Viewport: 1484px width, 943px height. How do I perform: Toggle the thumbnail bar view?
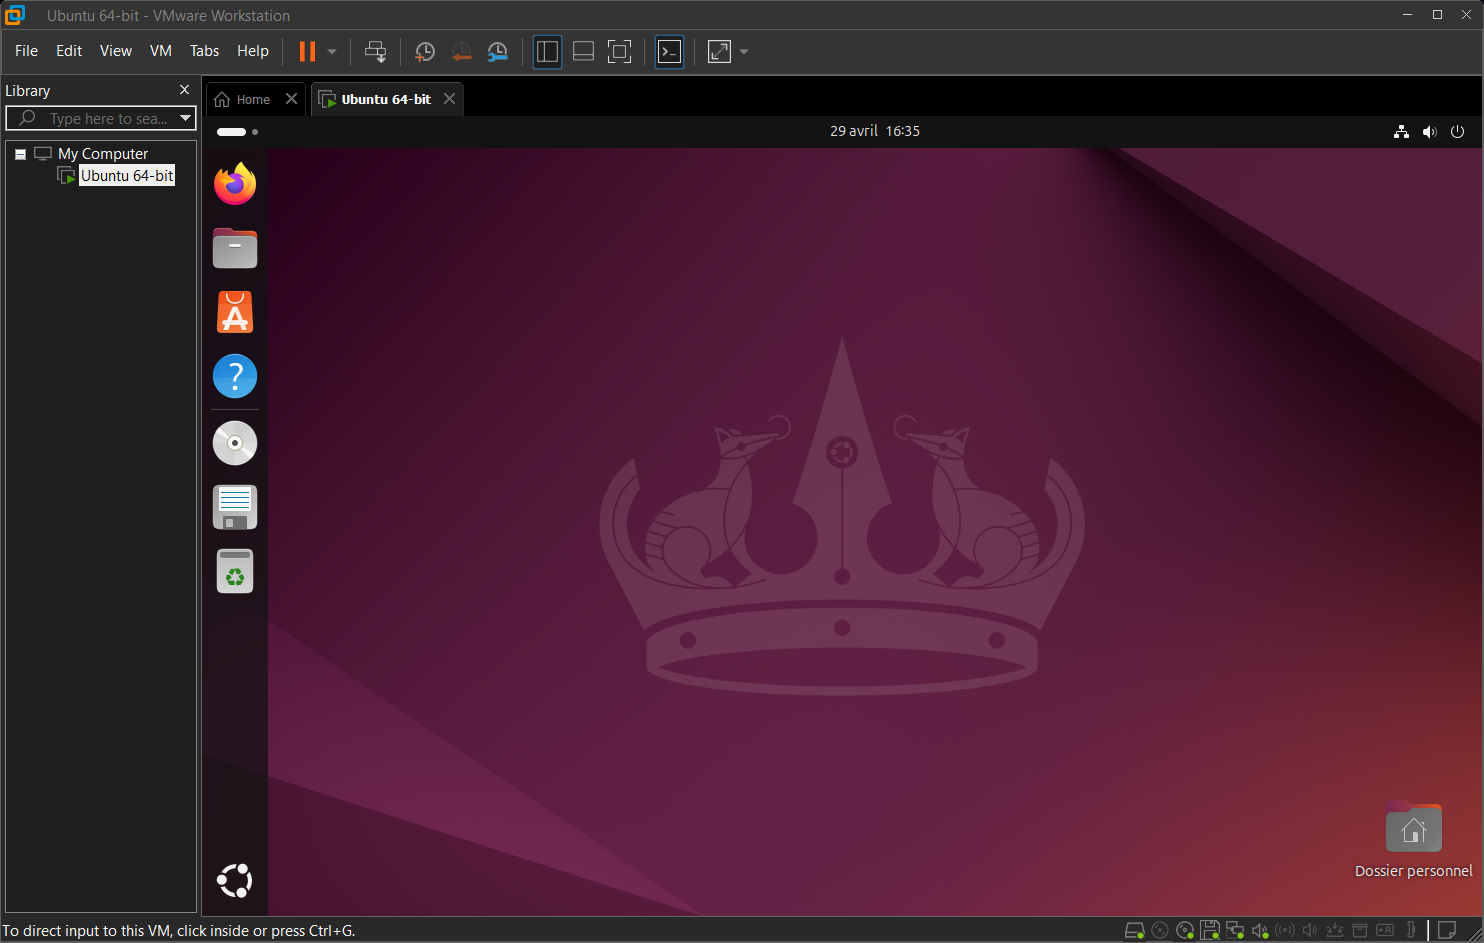583,52
